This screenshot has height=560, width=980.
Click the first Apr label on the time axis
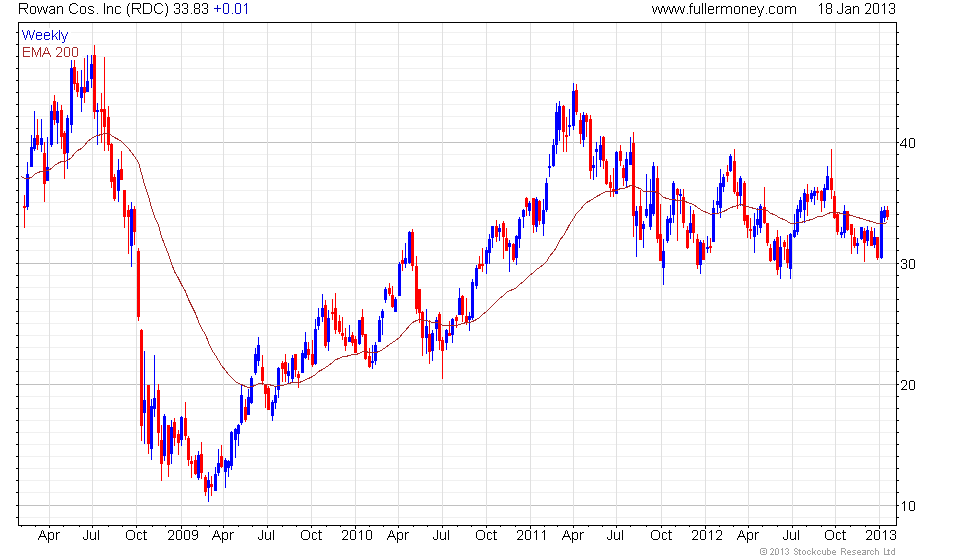pyautogui.click(x=49, y=536)
